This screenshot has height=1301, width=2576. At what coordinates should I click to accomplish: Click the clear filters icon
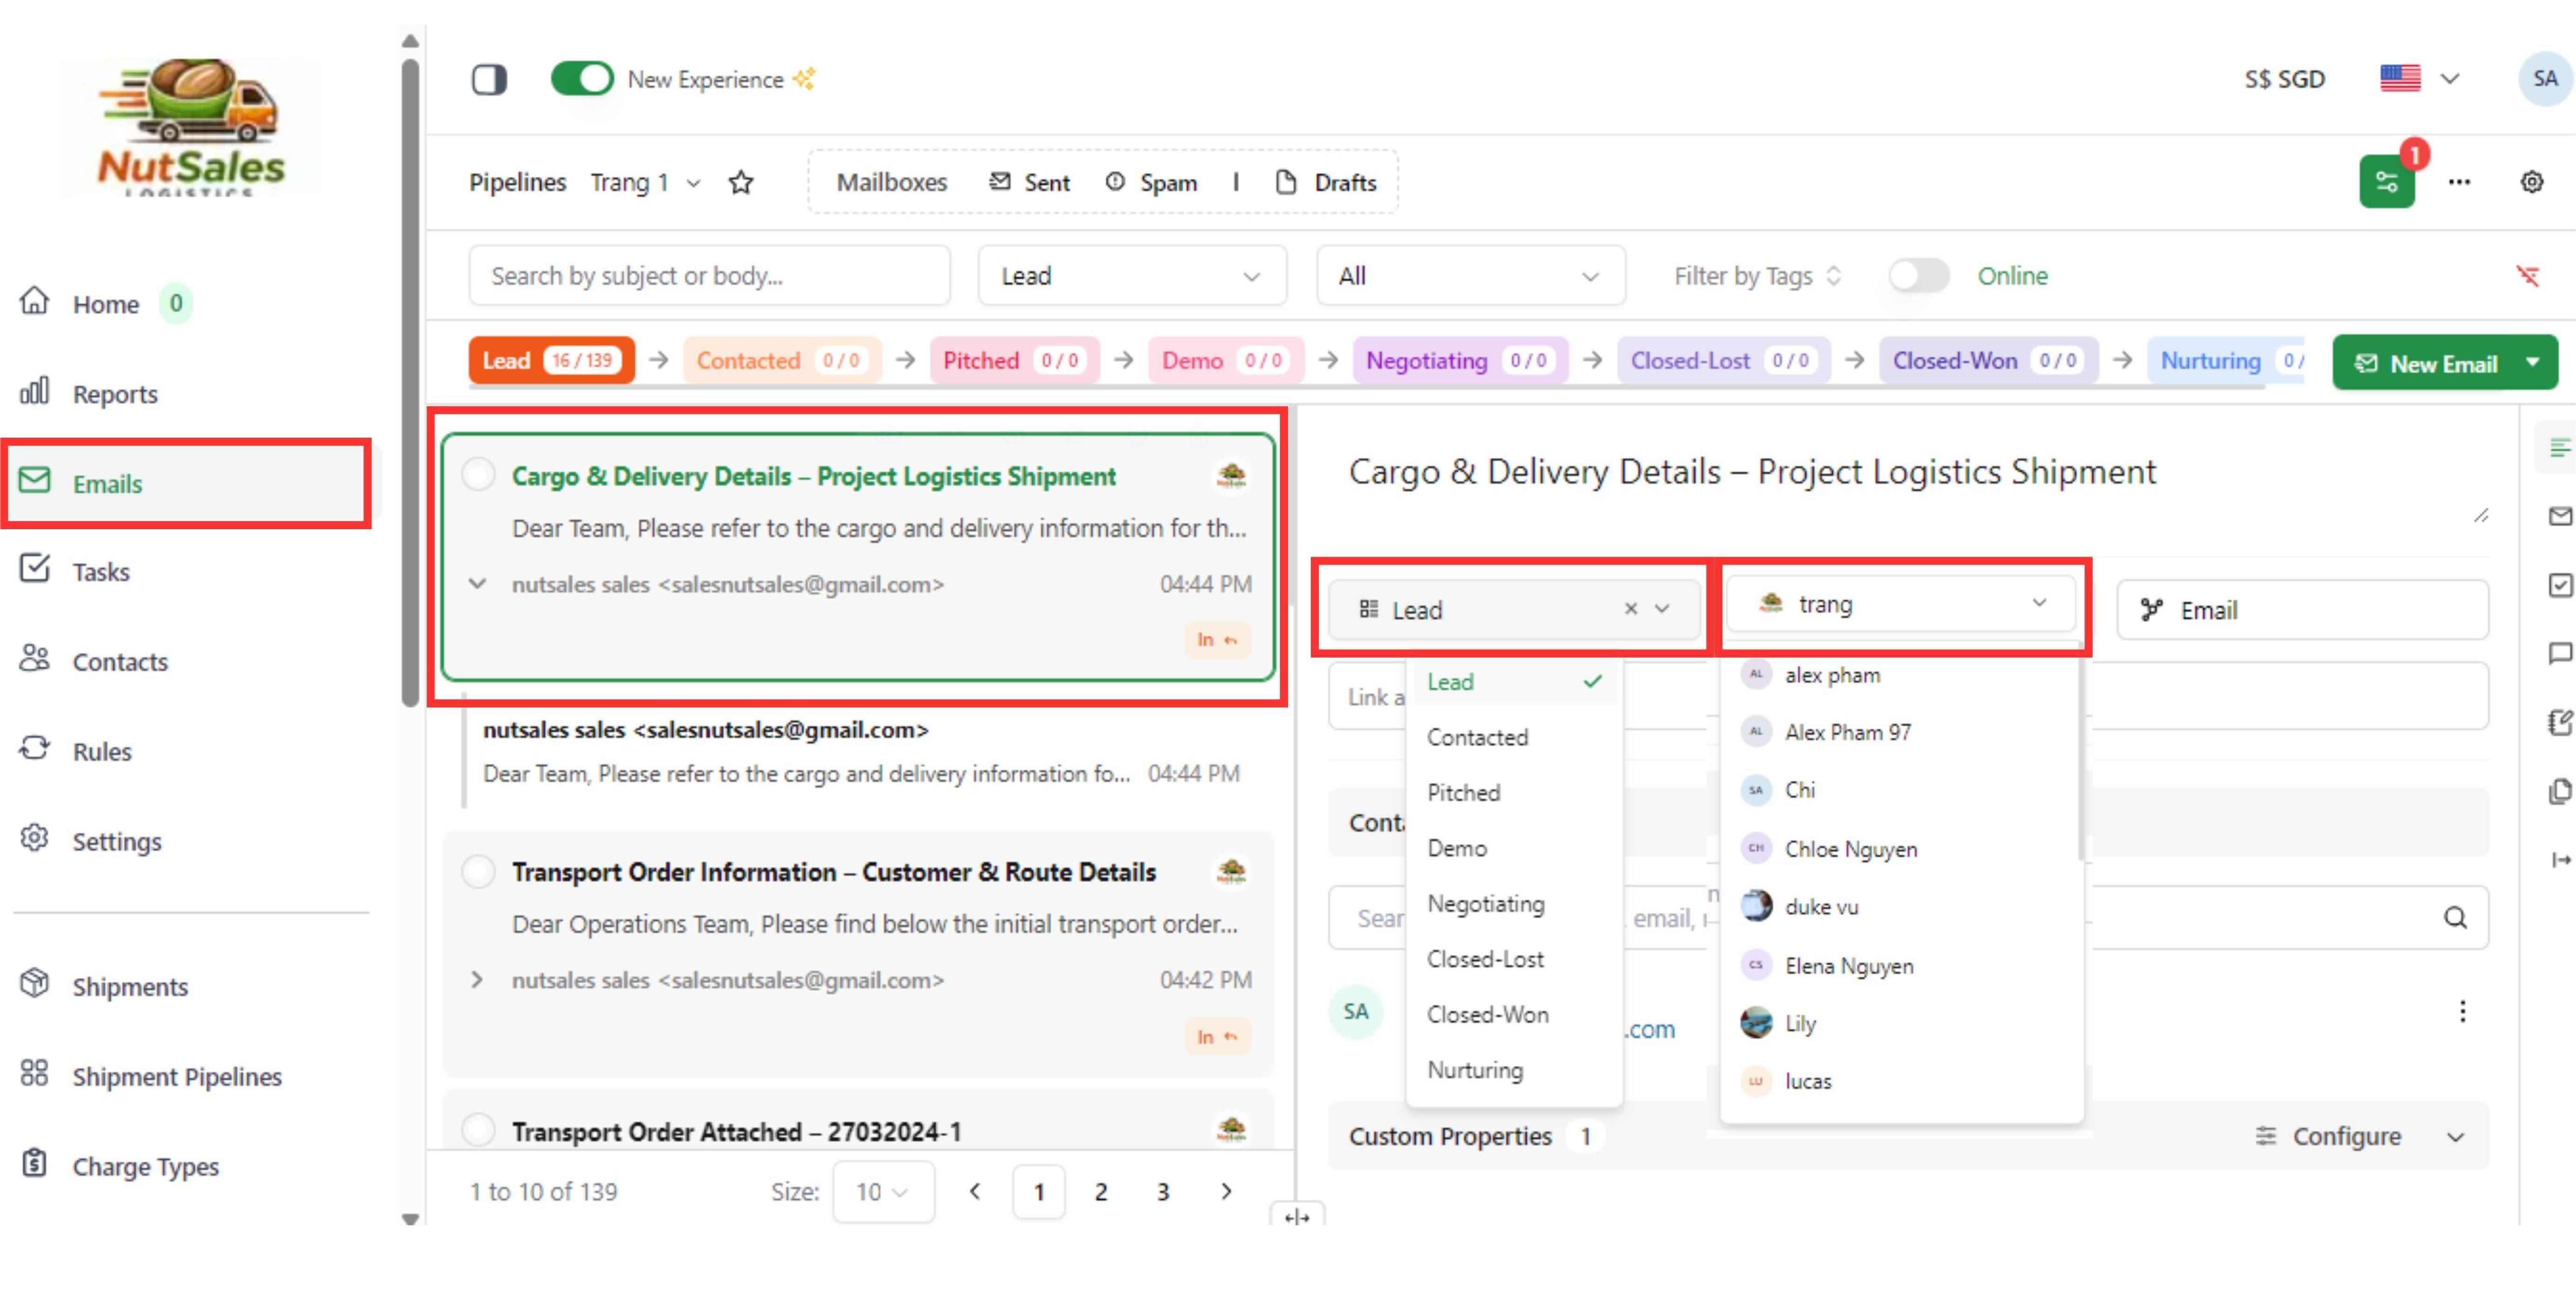2527,276
